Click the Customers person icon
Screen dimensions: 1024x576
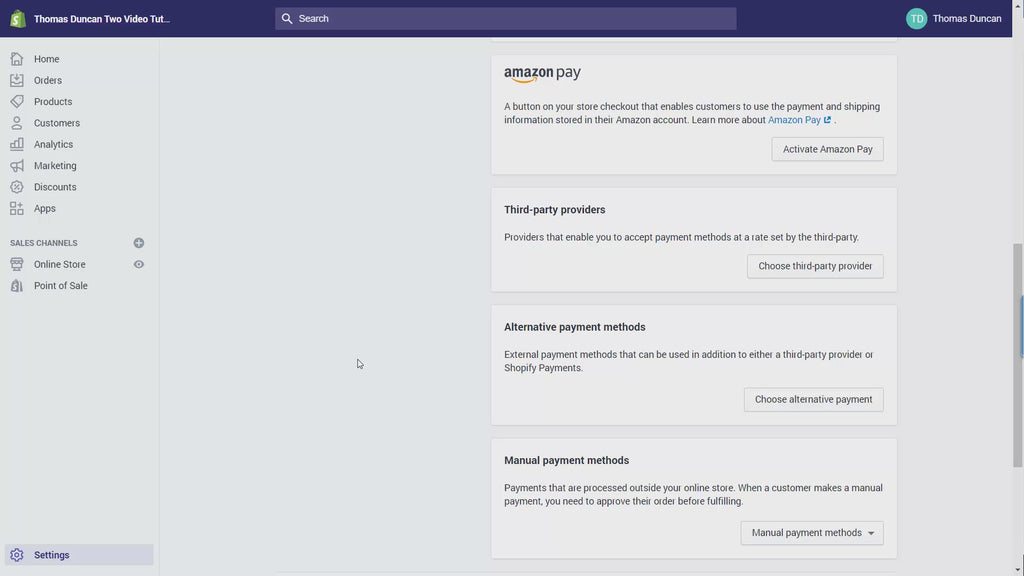17,123
